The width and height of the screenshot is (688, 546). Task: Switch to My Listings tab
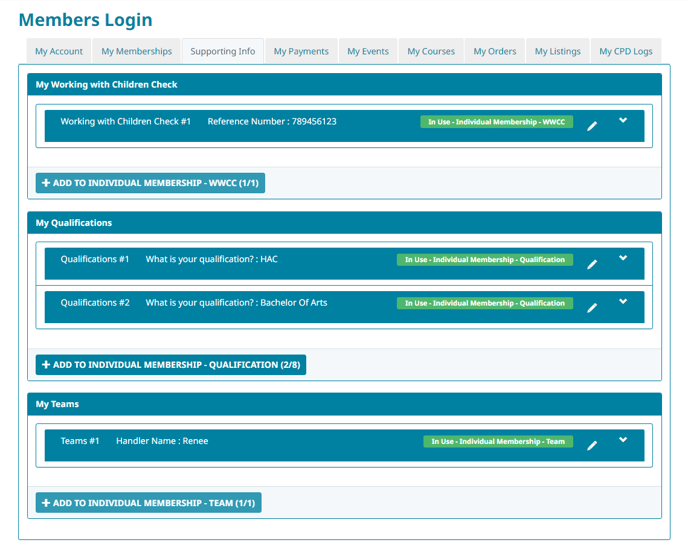557,51
